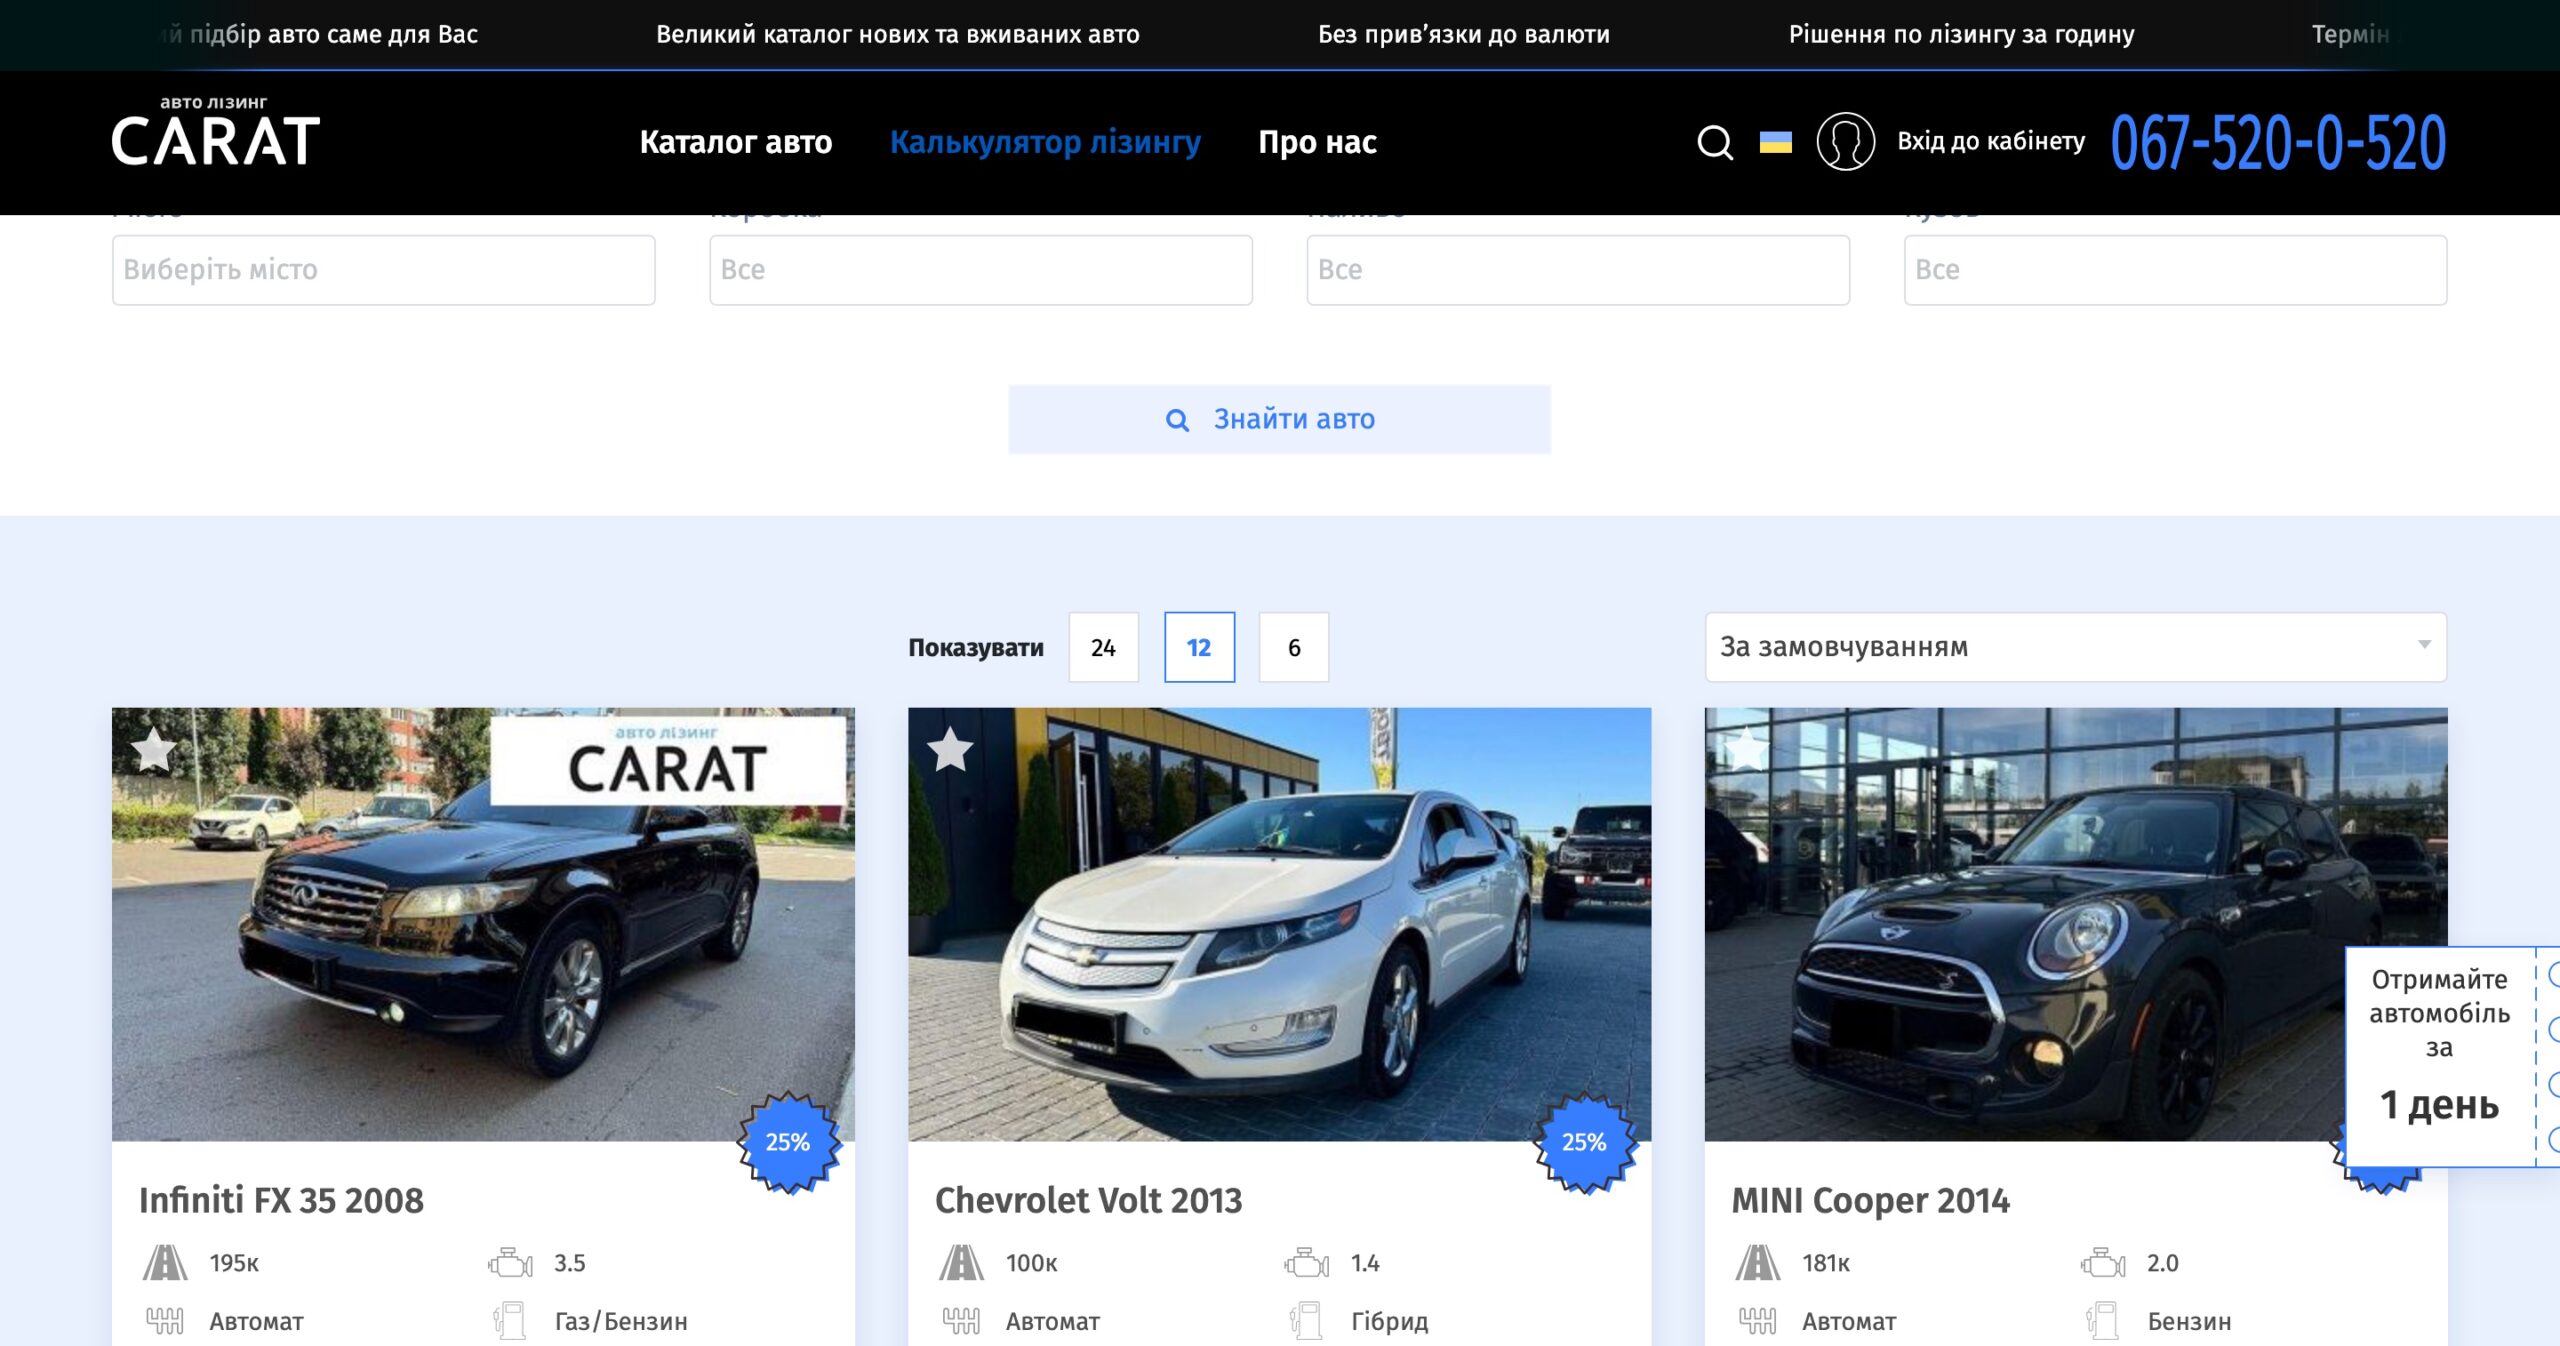Click engine icon on MINI Cooper card

point(2103,1263)
